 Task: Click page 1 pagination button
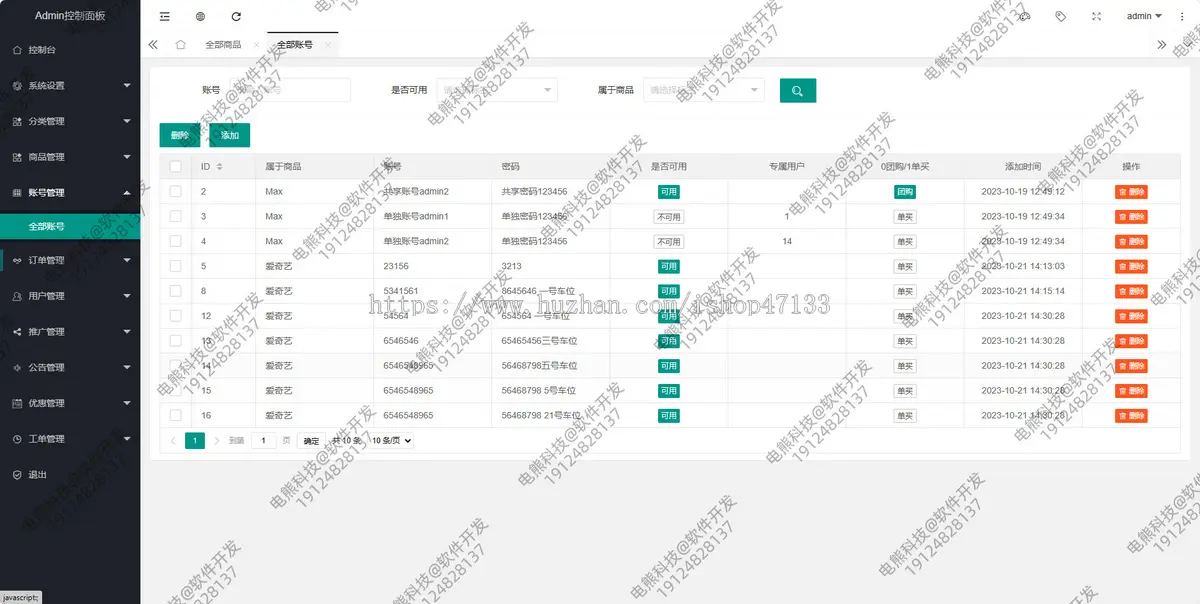[195, 440]
